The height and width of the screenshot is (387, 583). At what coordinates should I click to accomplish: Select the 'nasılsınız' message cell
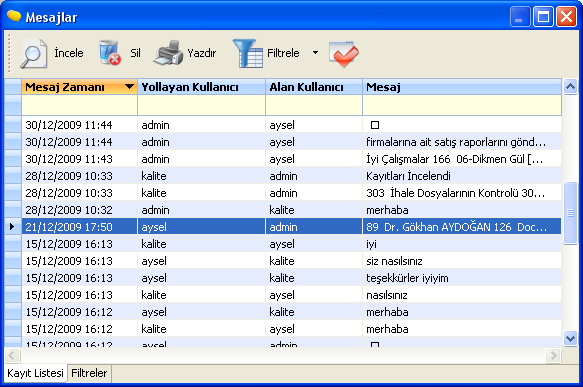[462, 295]
